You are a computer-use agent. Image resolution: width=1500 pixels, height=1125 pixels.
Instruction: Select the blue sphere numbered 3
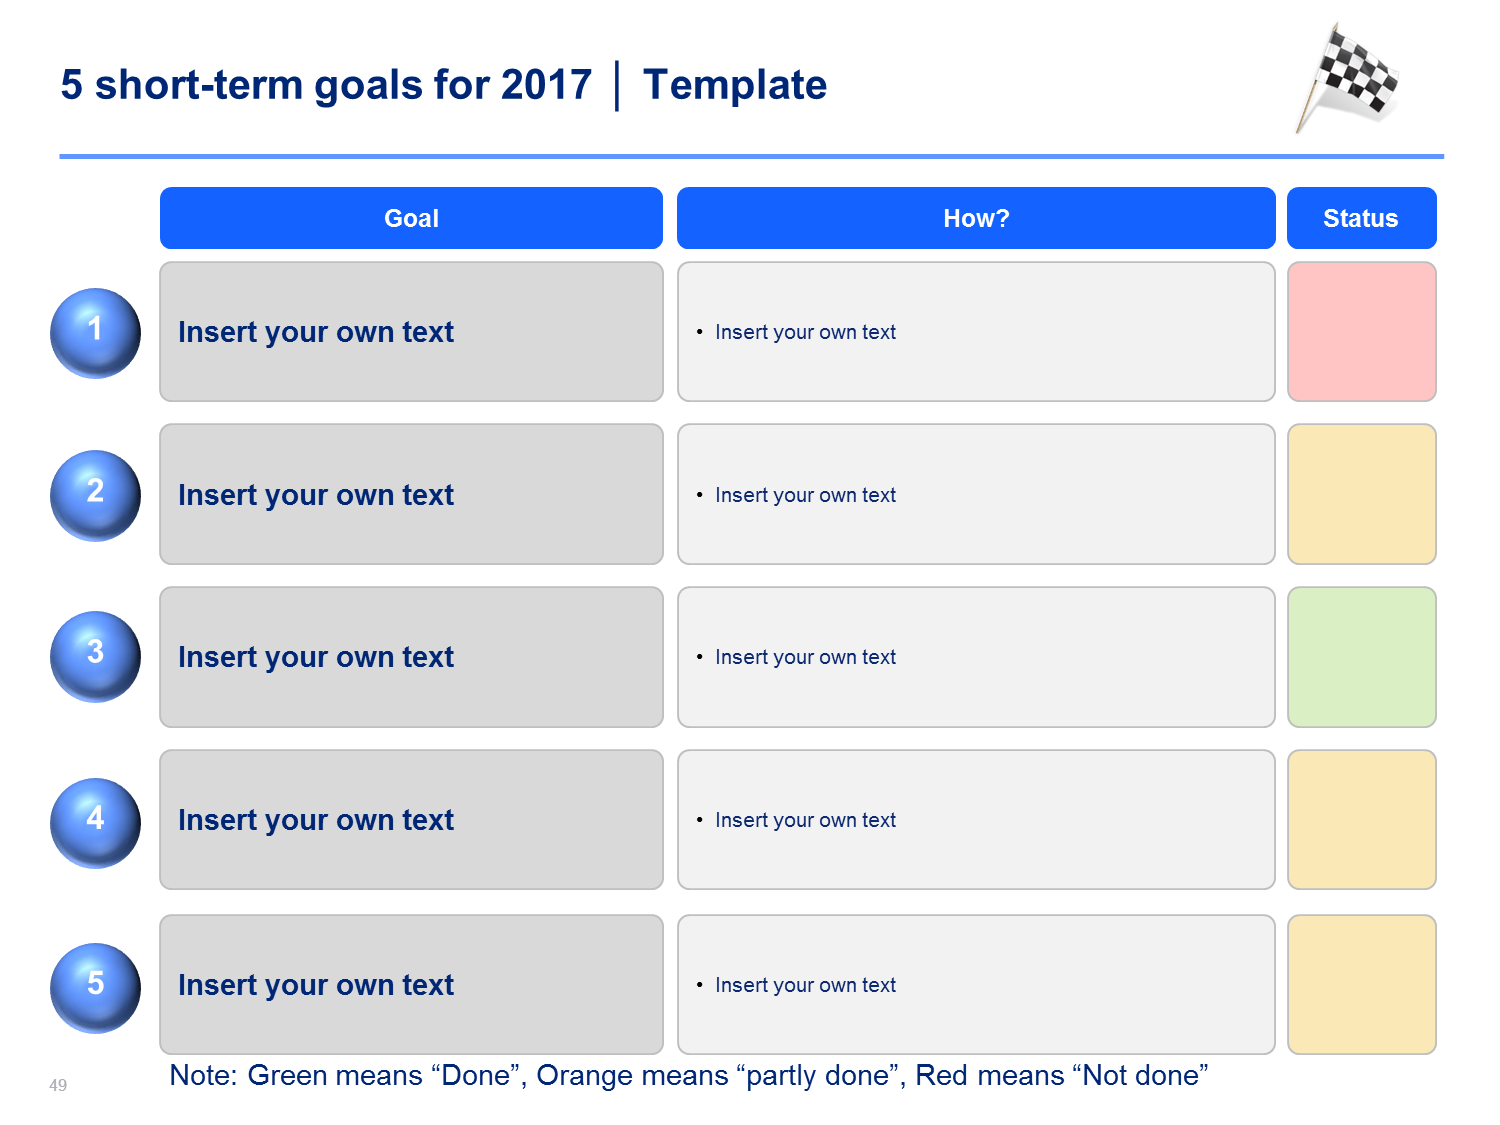pos(95,657)
